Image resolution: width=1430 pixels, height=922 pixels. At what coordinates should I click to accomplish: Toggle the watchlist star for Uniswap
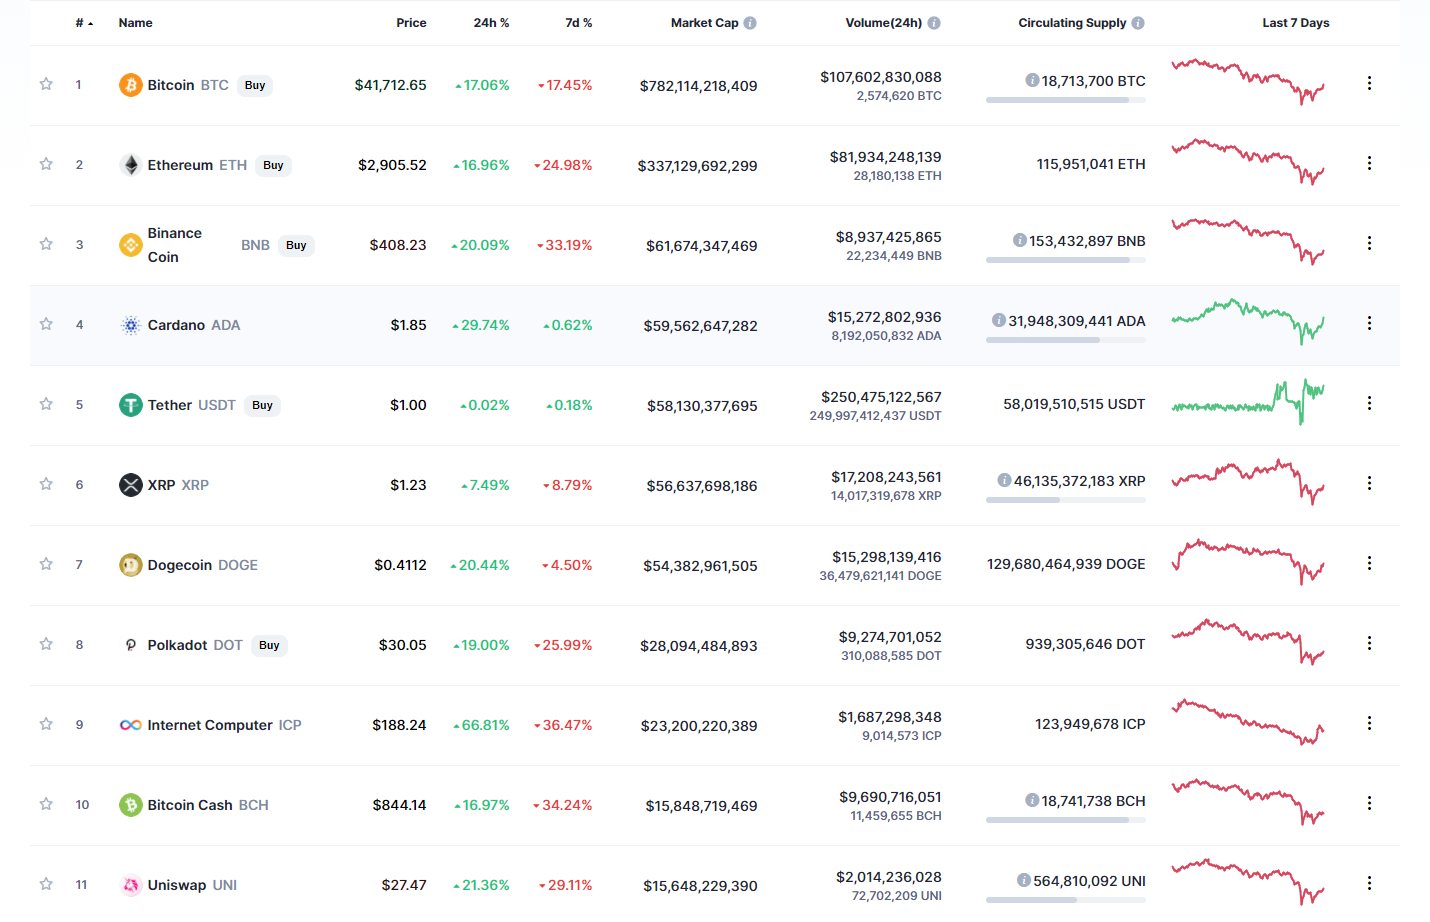[46, 884]
